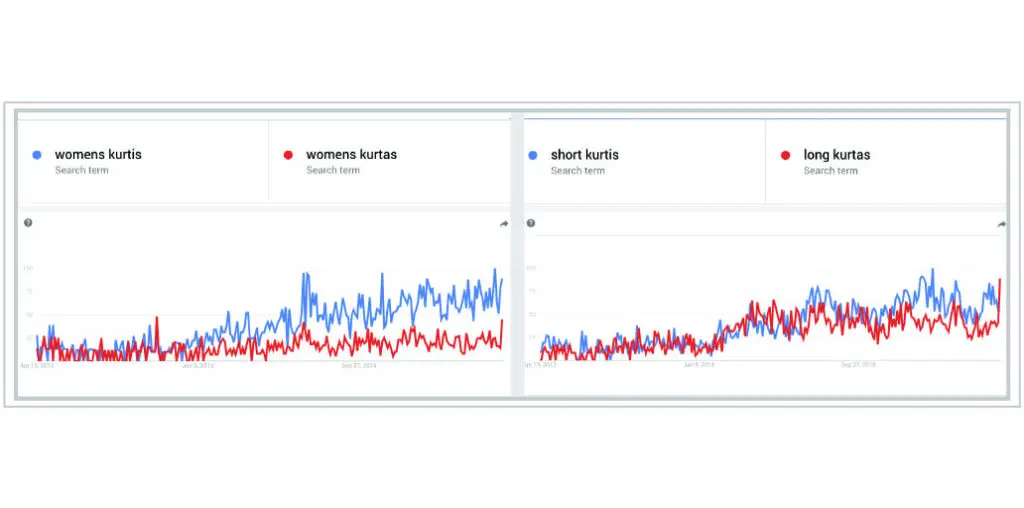Open help for the short kurtis chart
Image resolution: width=1024 pixels, height=508 pixels.
point(531,223)
